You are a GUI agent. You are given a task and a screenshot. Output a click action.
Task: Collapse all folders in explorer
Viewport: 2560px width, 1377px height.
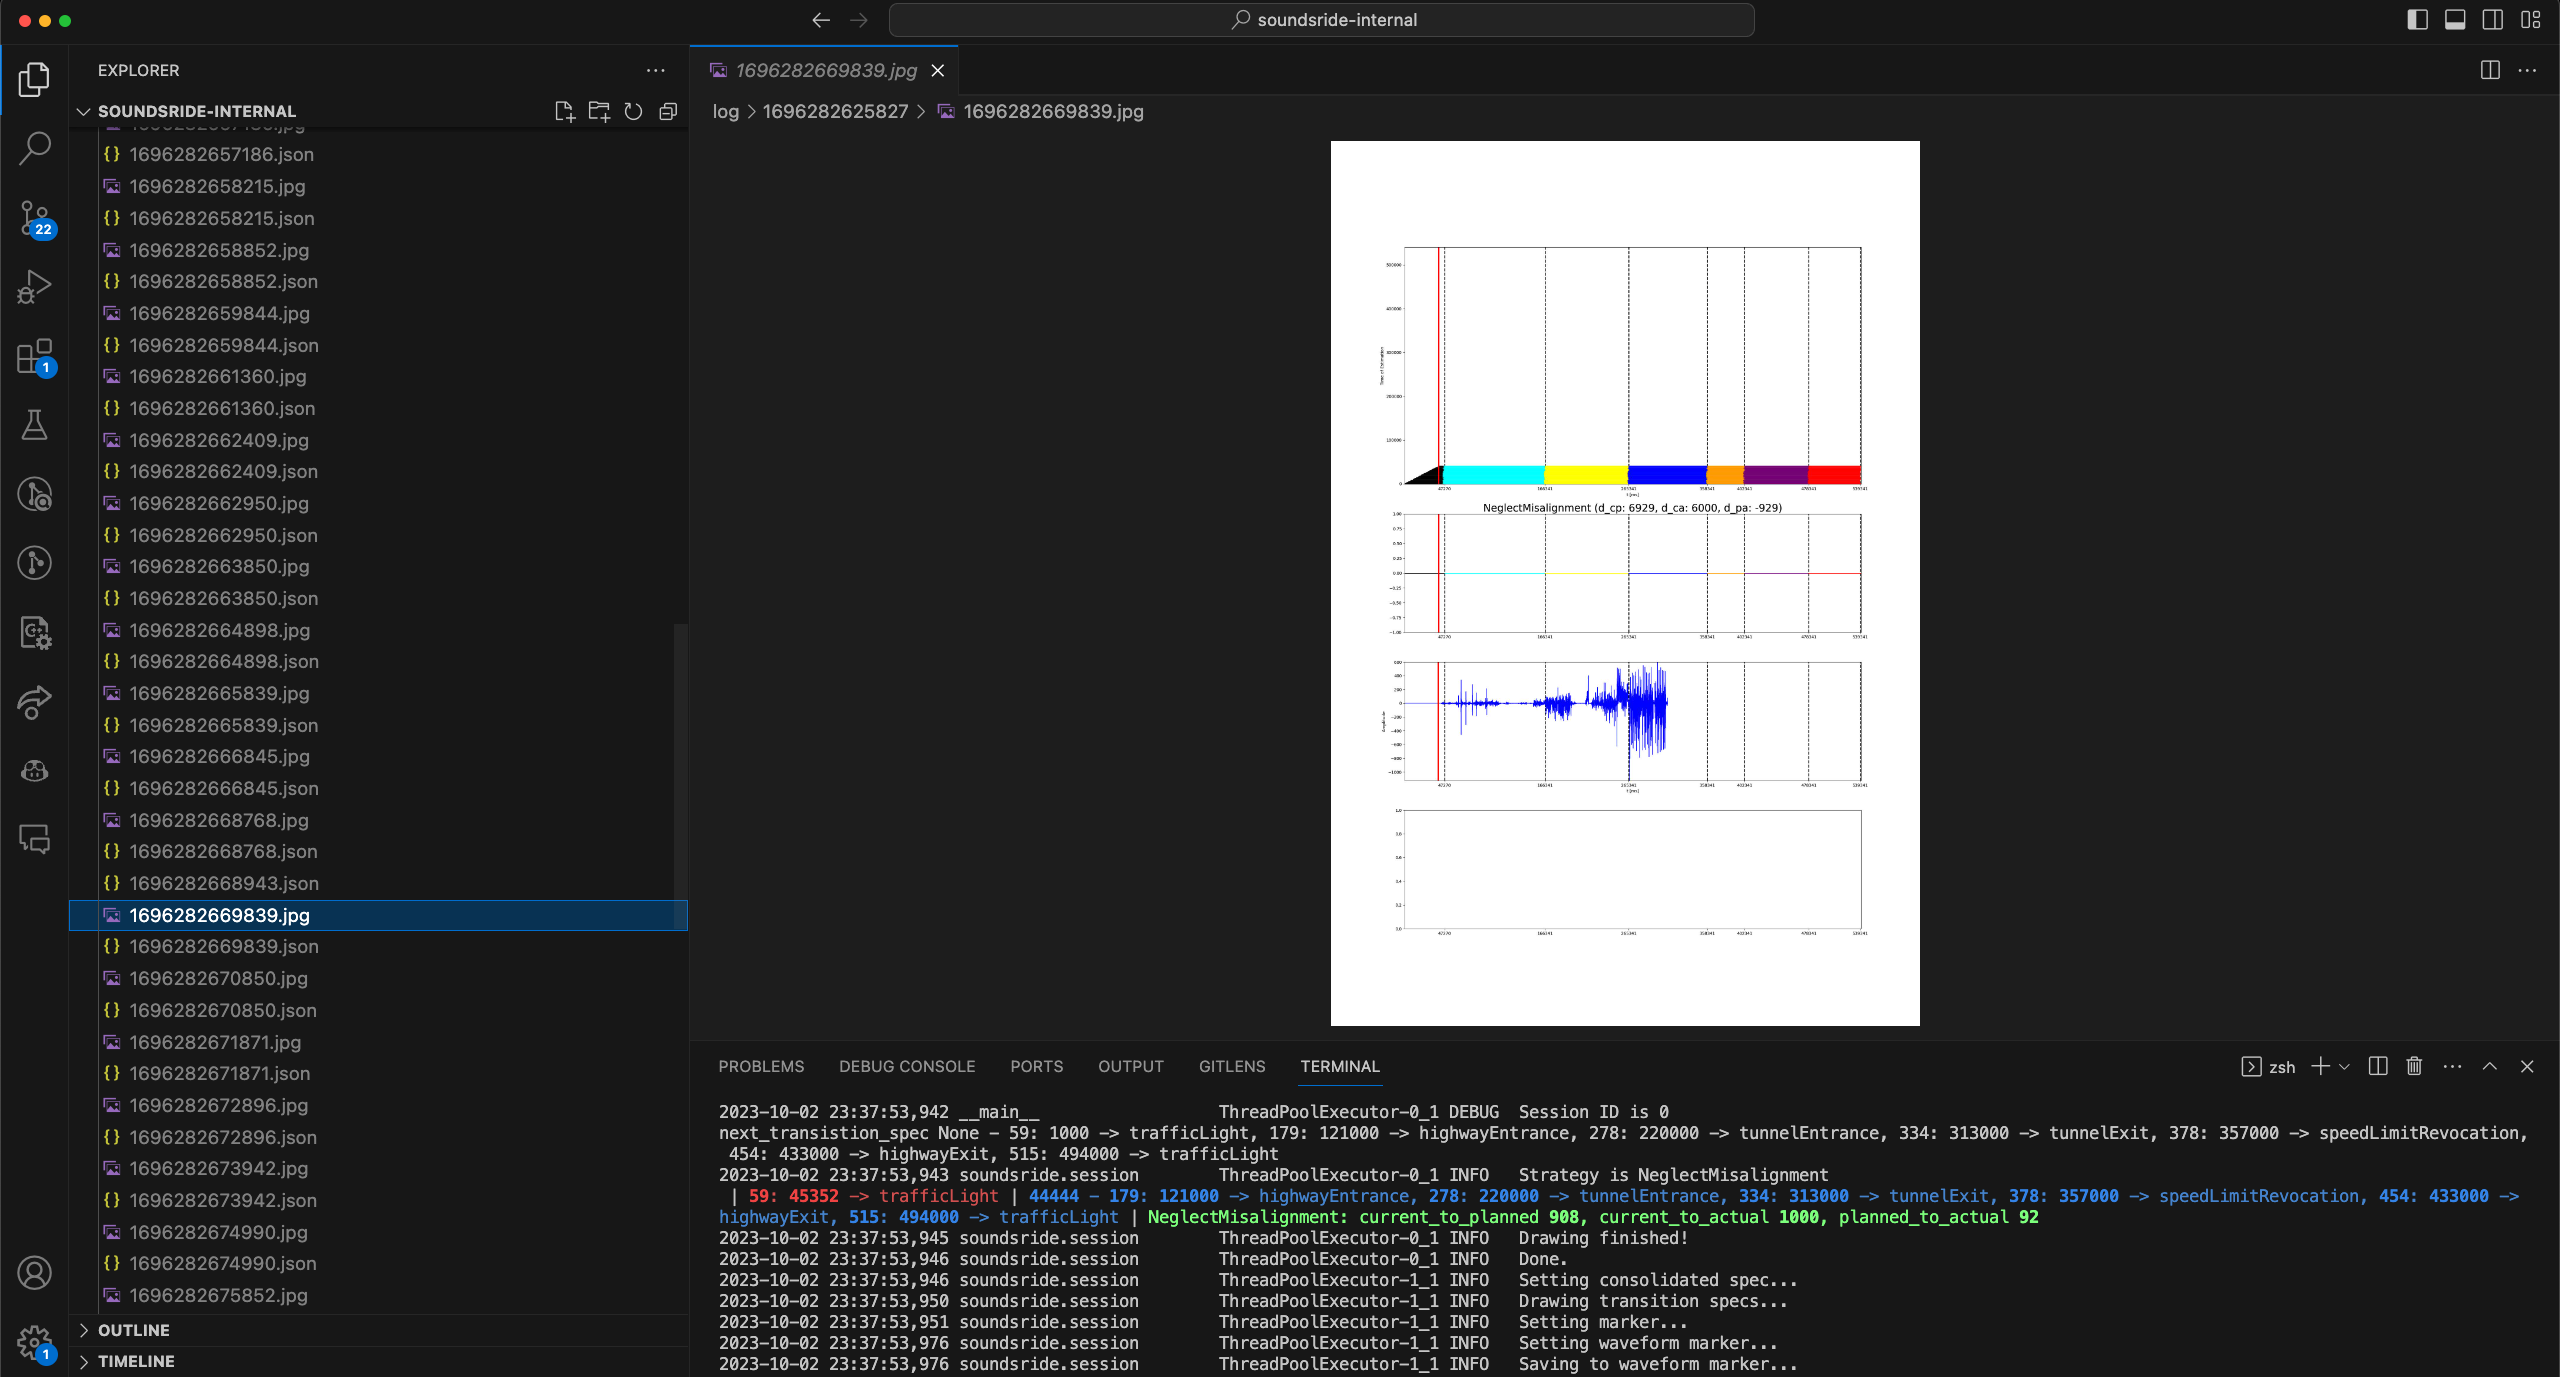point(668,111)
